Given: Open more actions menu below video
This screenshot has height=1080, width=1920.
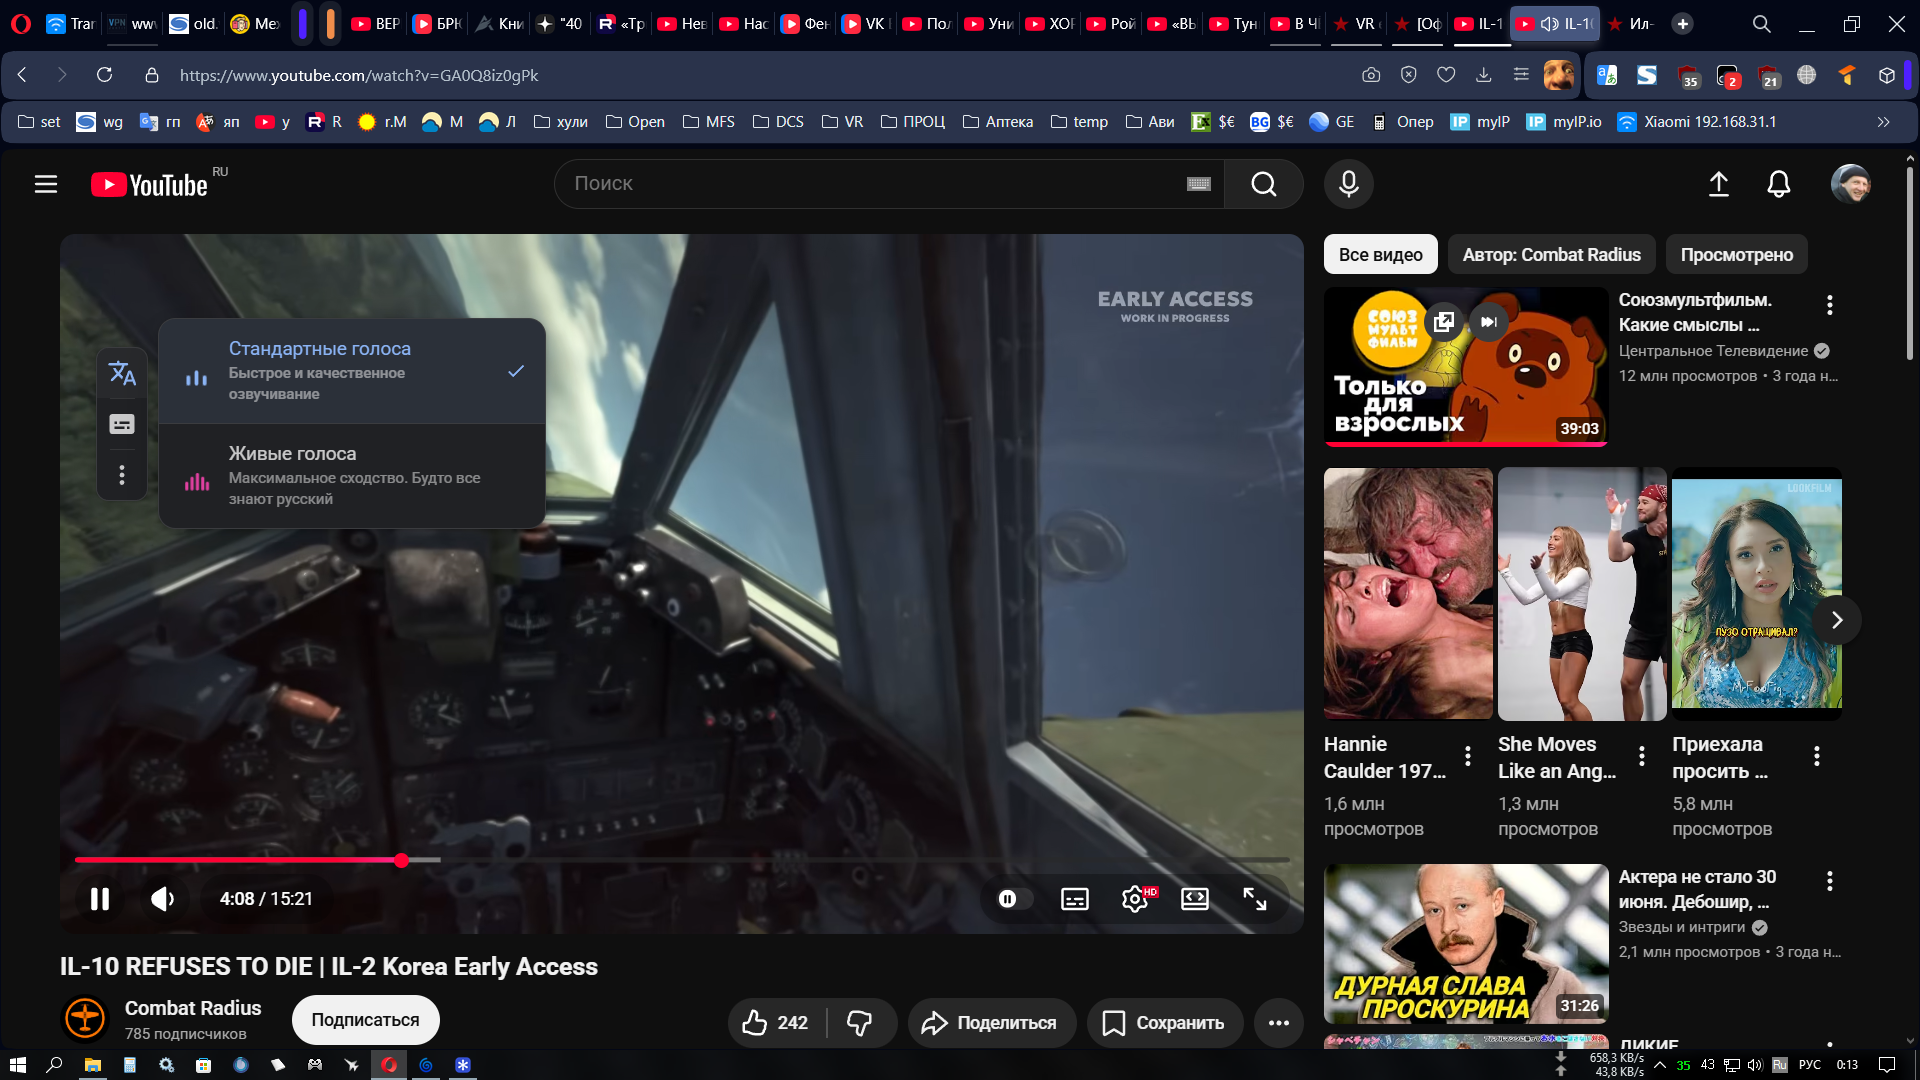Looking at the screenshot, I should (x=1279, y=1023).
